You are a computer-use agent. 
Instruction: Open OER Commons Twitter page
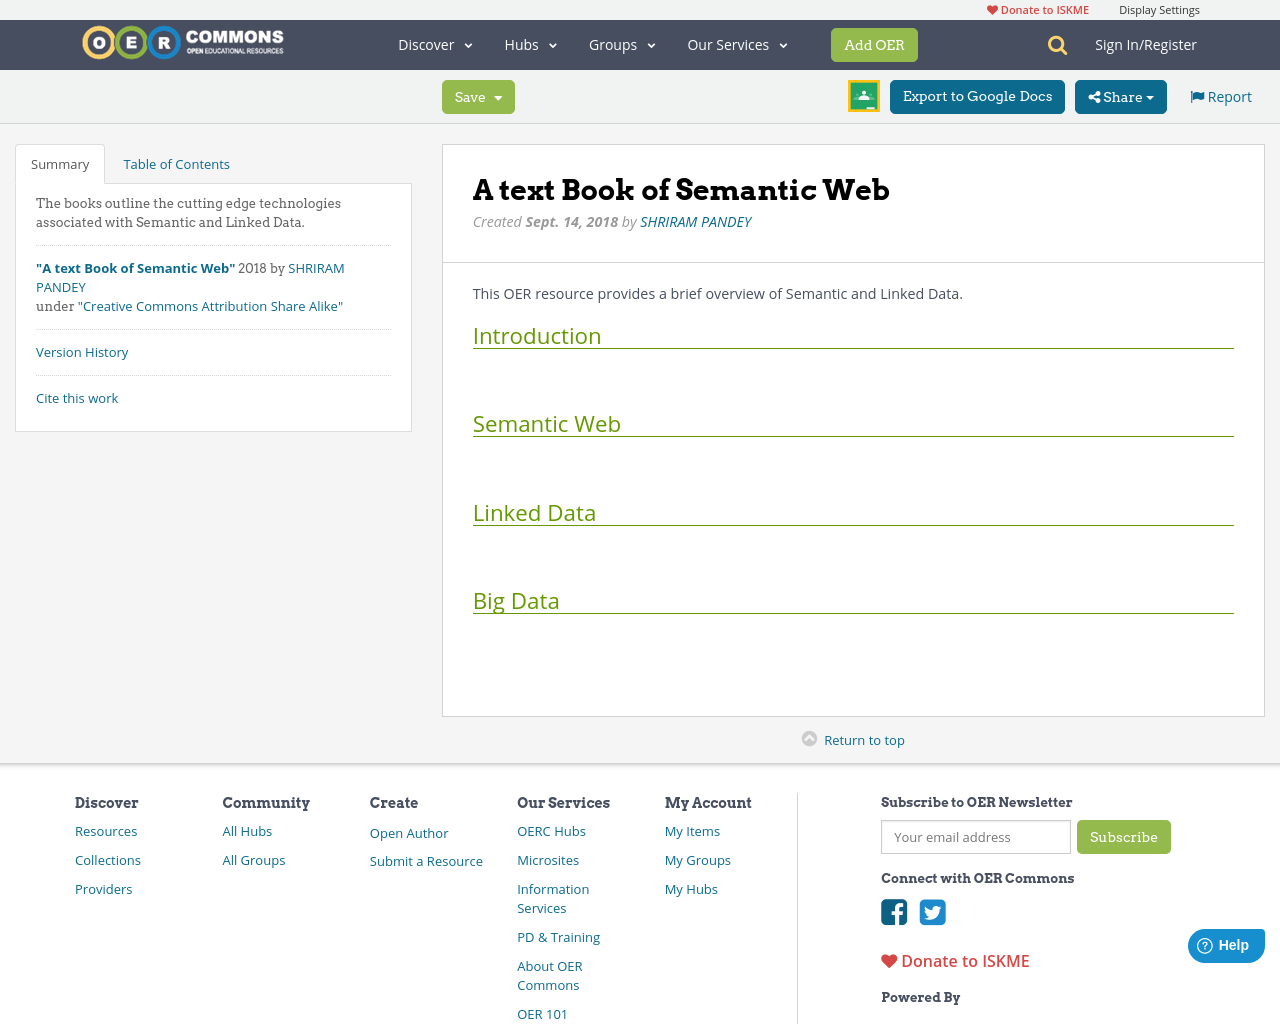pos(933,912)
